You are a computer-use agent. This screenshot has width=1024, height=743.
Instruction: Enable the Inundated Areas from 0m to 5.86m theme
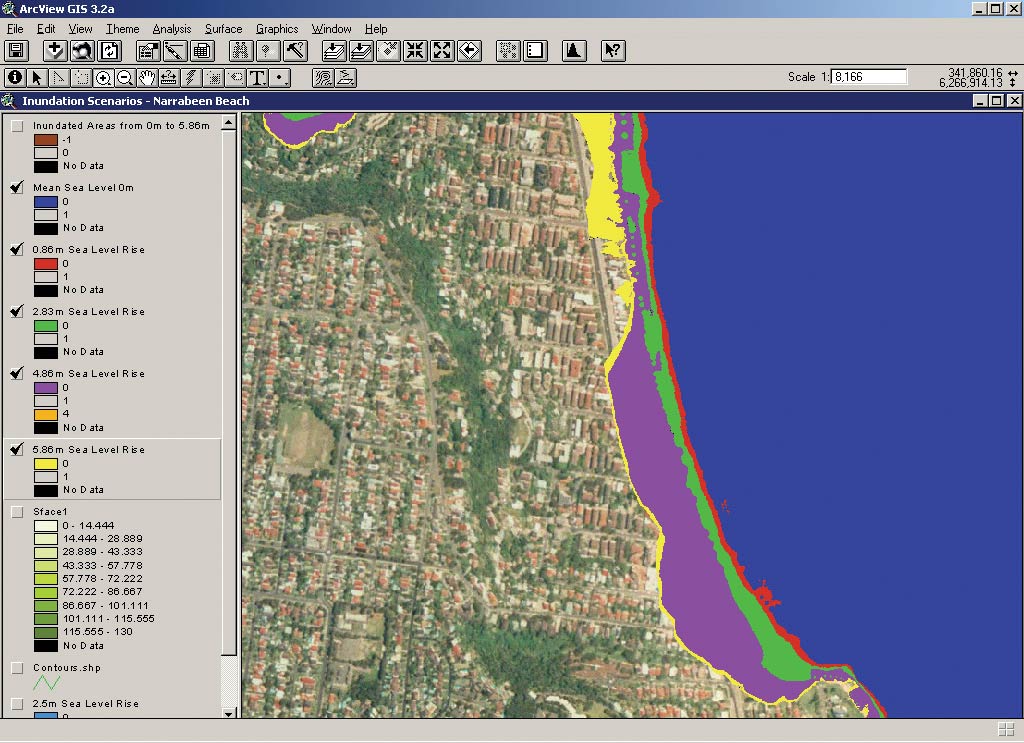pos(17,126)
